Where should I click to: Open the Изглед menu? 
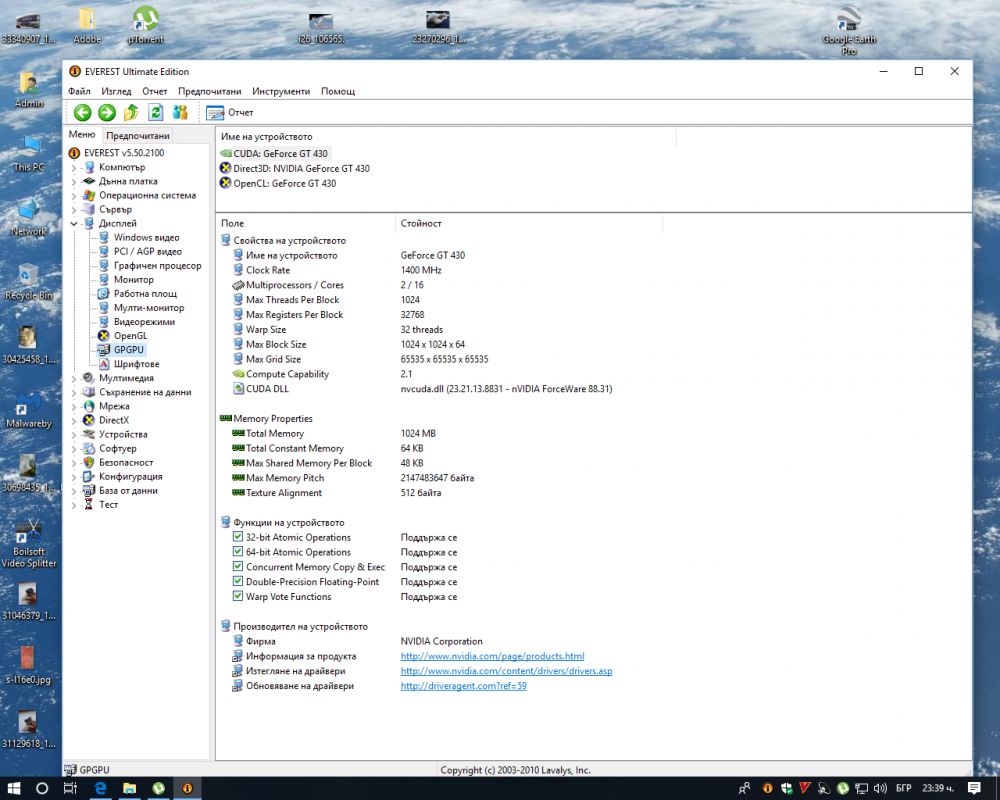[116, 91]
